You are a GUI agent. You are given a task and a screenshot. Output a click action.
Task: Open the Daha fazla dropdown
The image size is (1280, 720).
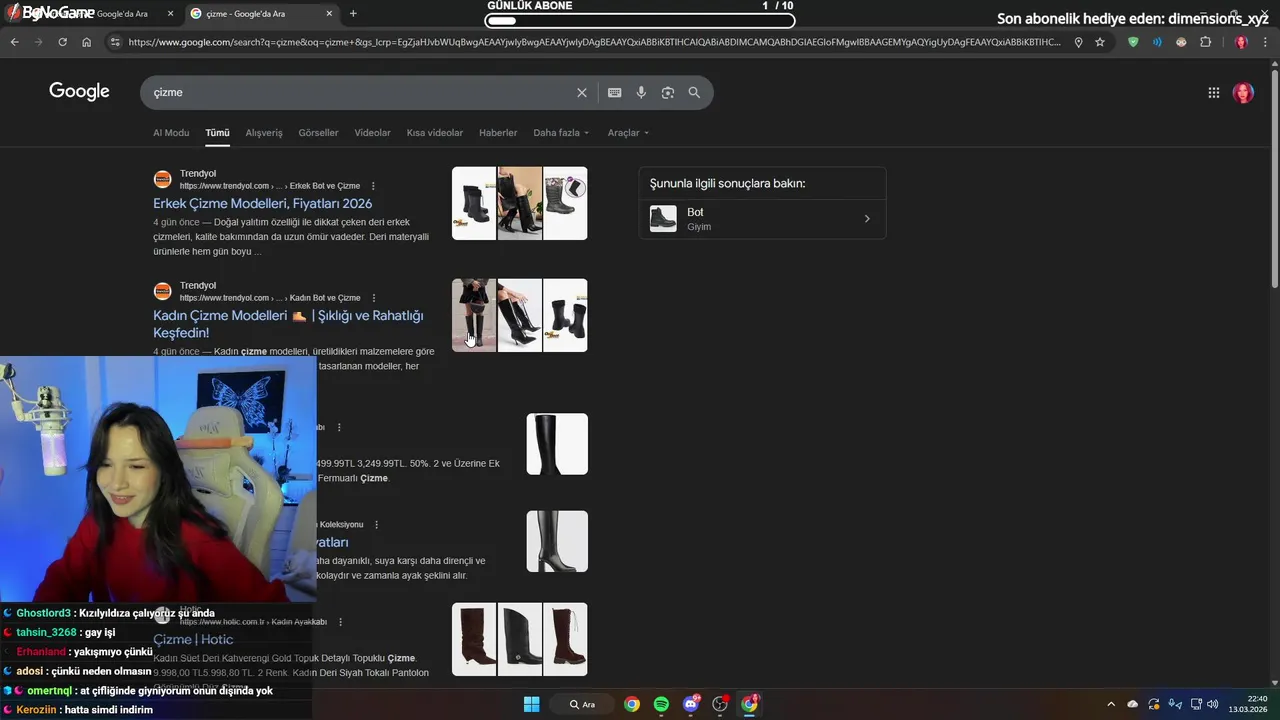coord(561,132)
